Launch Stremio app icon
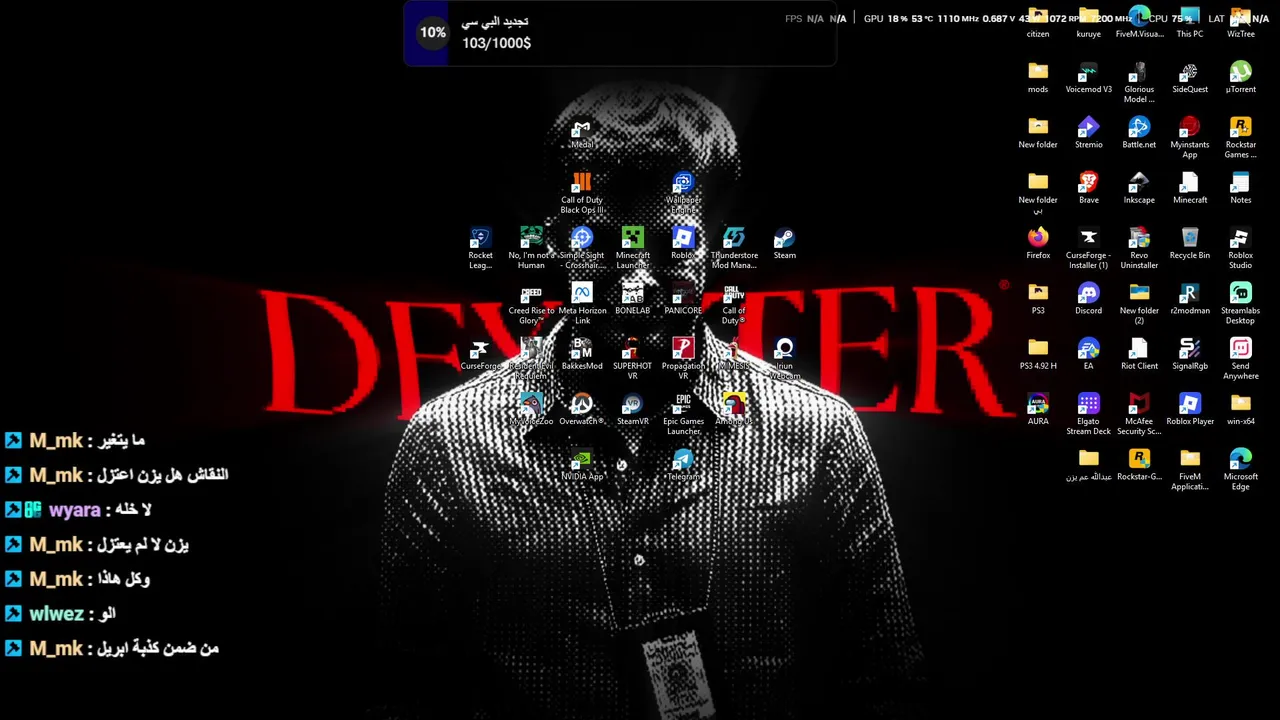The height and width of the screenshot is (720, 1280). (x=1088, y=133)
